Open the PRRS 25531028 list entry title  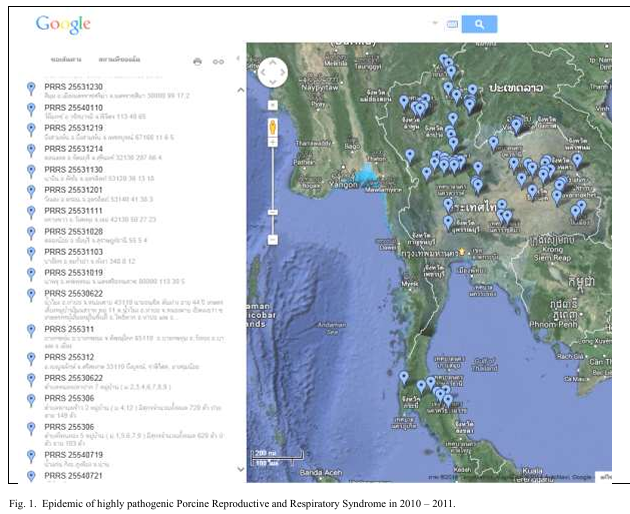(x=74, y=231)
